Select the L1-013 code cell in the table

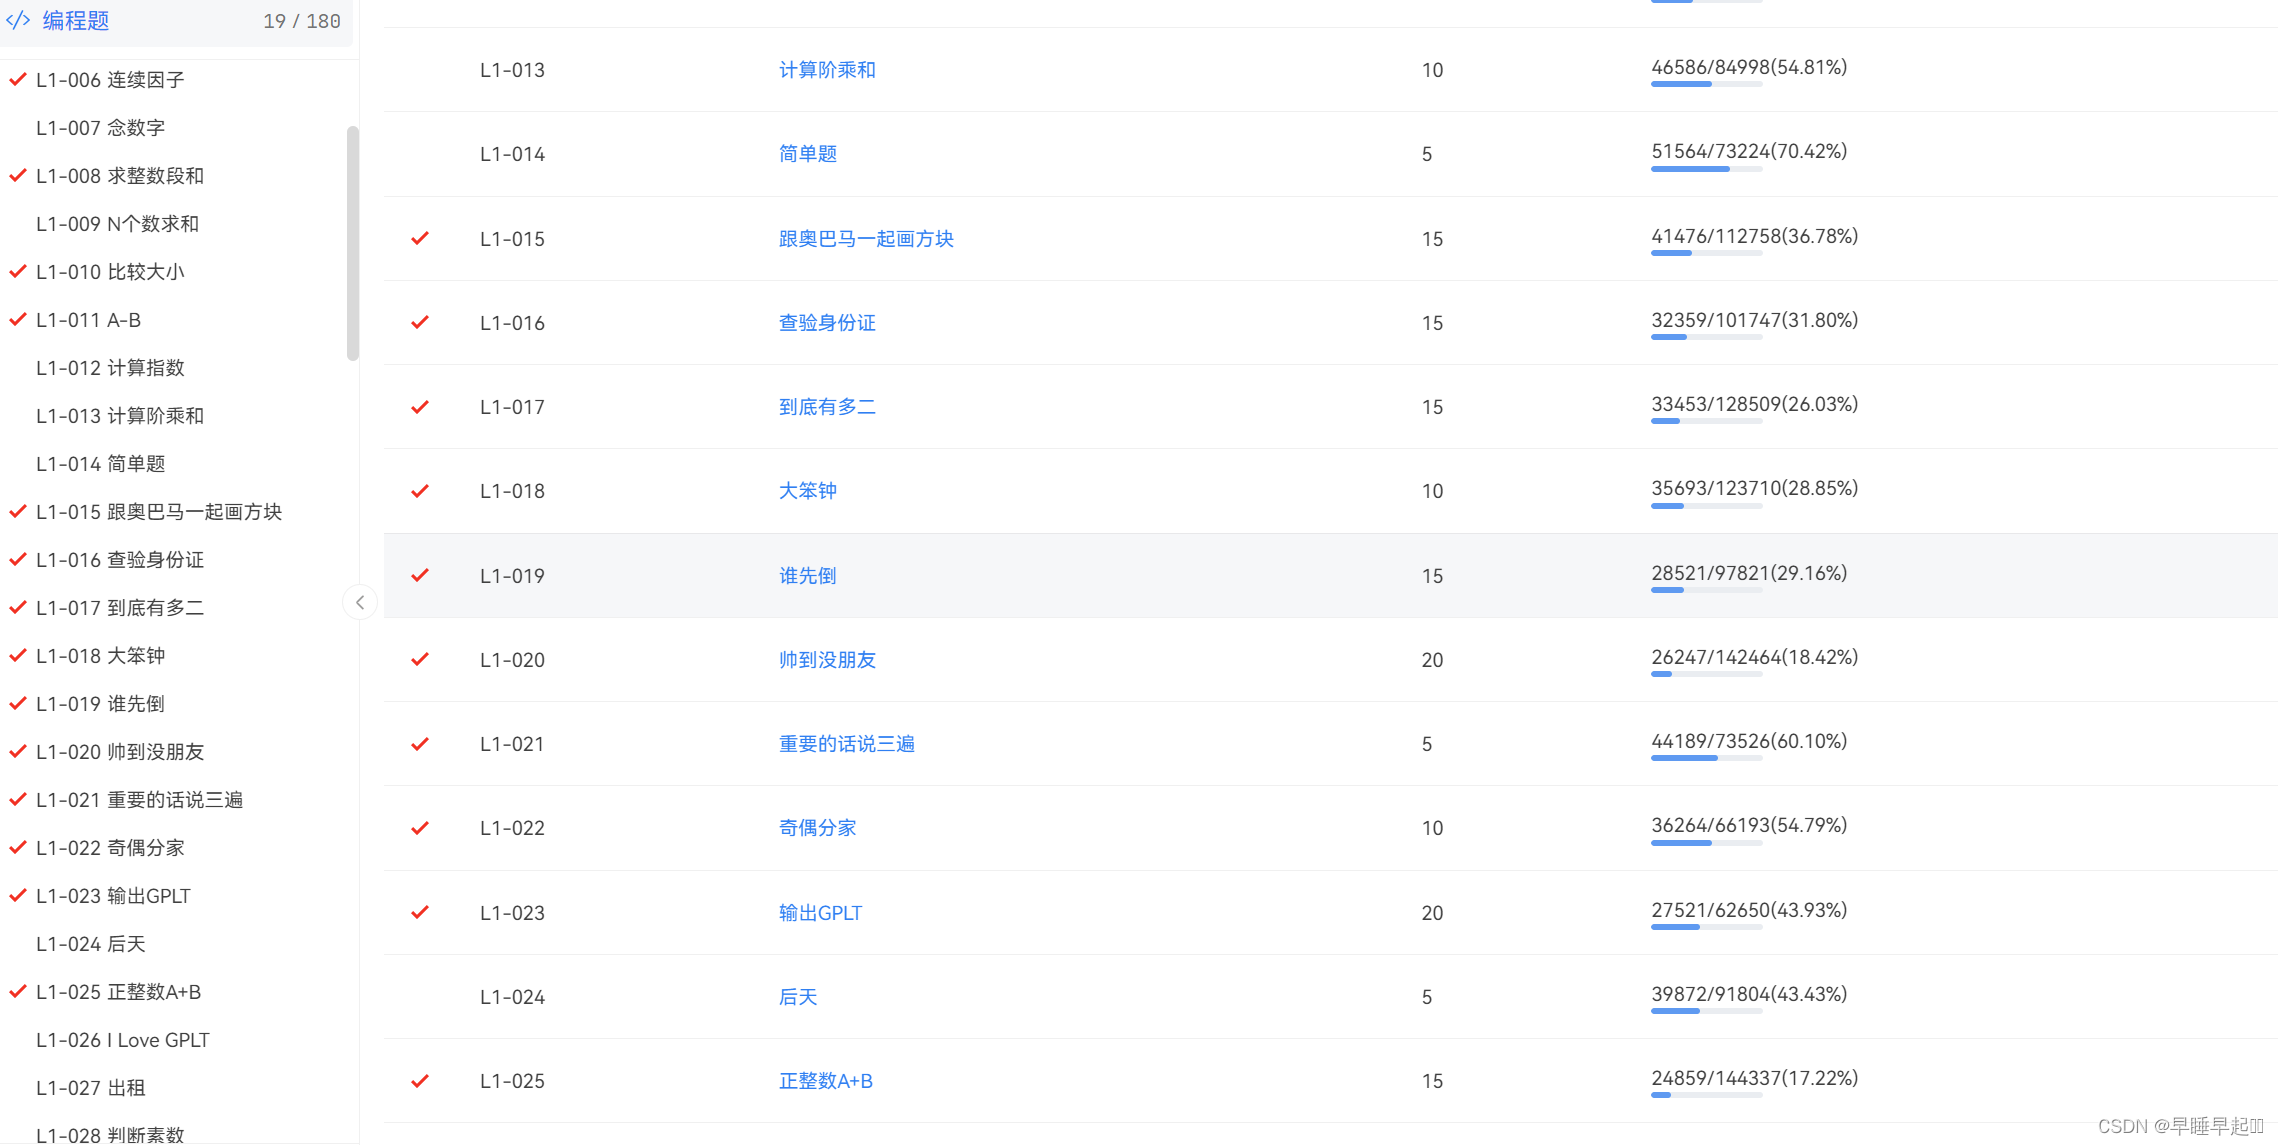pos(512,70)
